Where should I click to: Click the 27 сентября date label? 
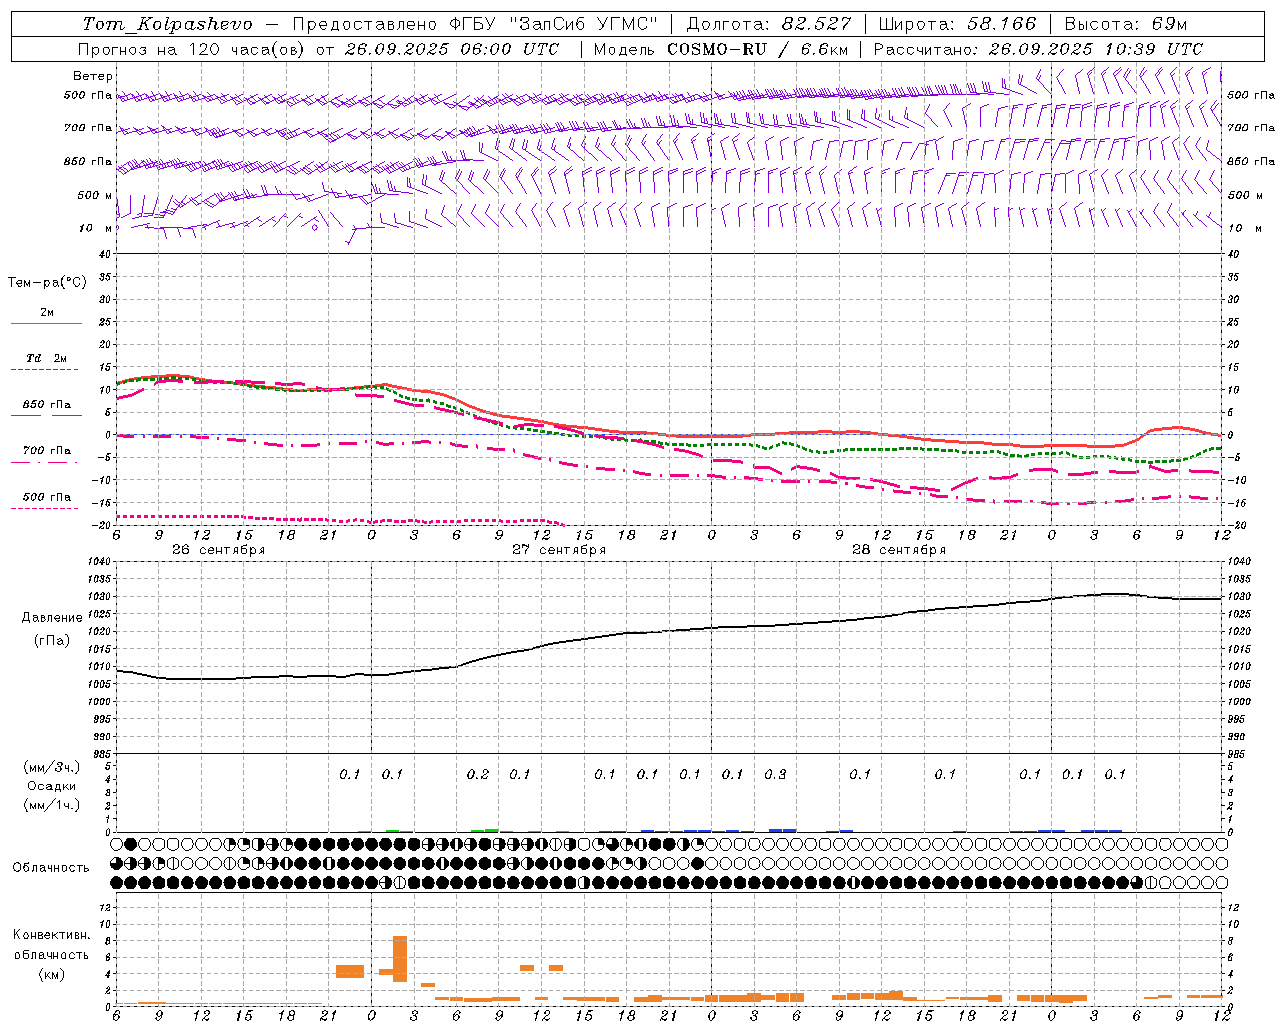coord(559,550)
